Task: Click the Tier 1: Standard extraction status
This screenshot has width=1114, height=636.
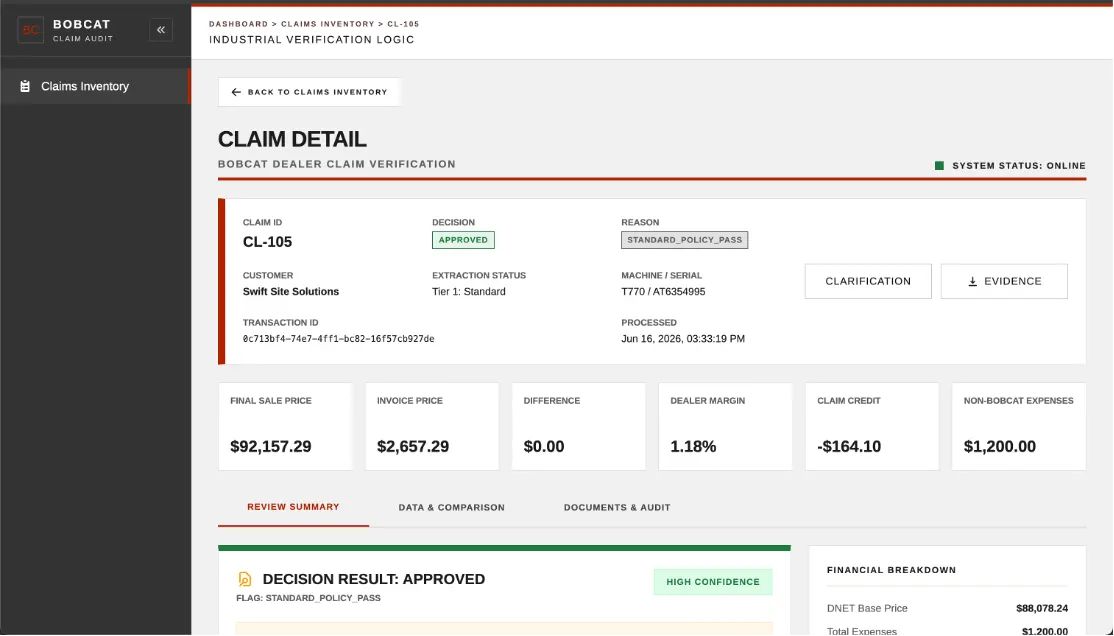Action: click(x=468, y=291)
